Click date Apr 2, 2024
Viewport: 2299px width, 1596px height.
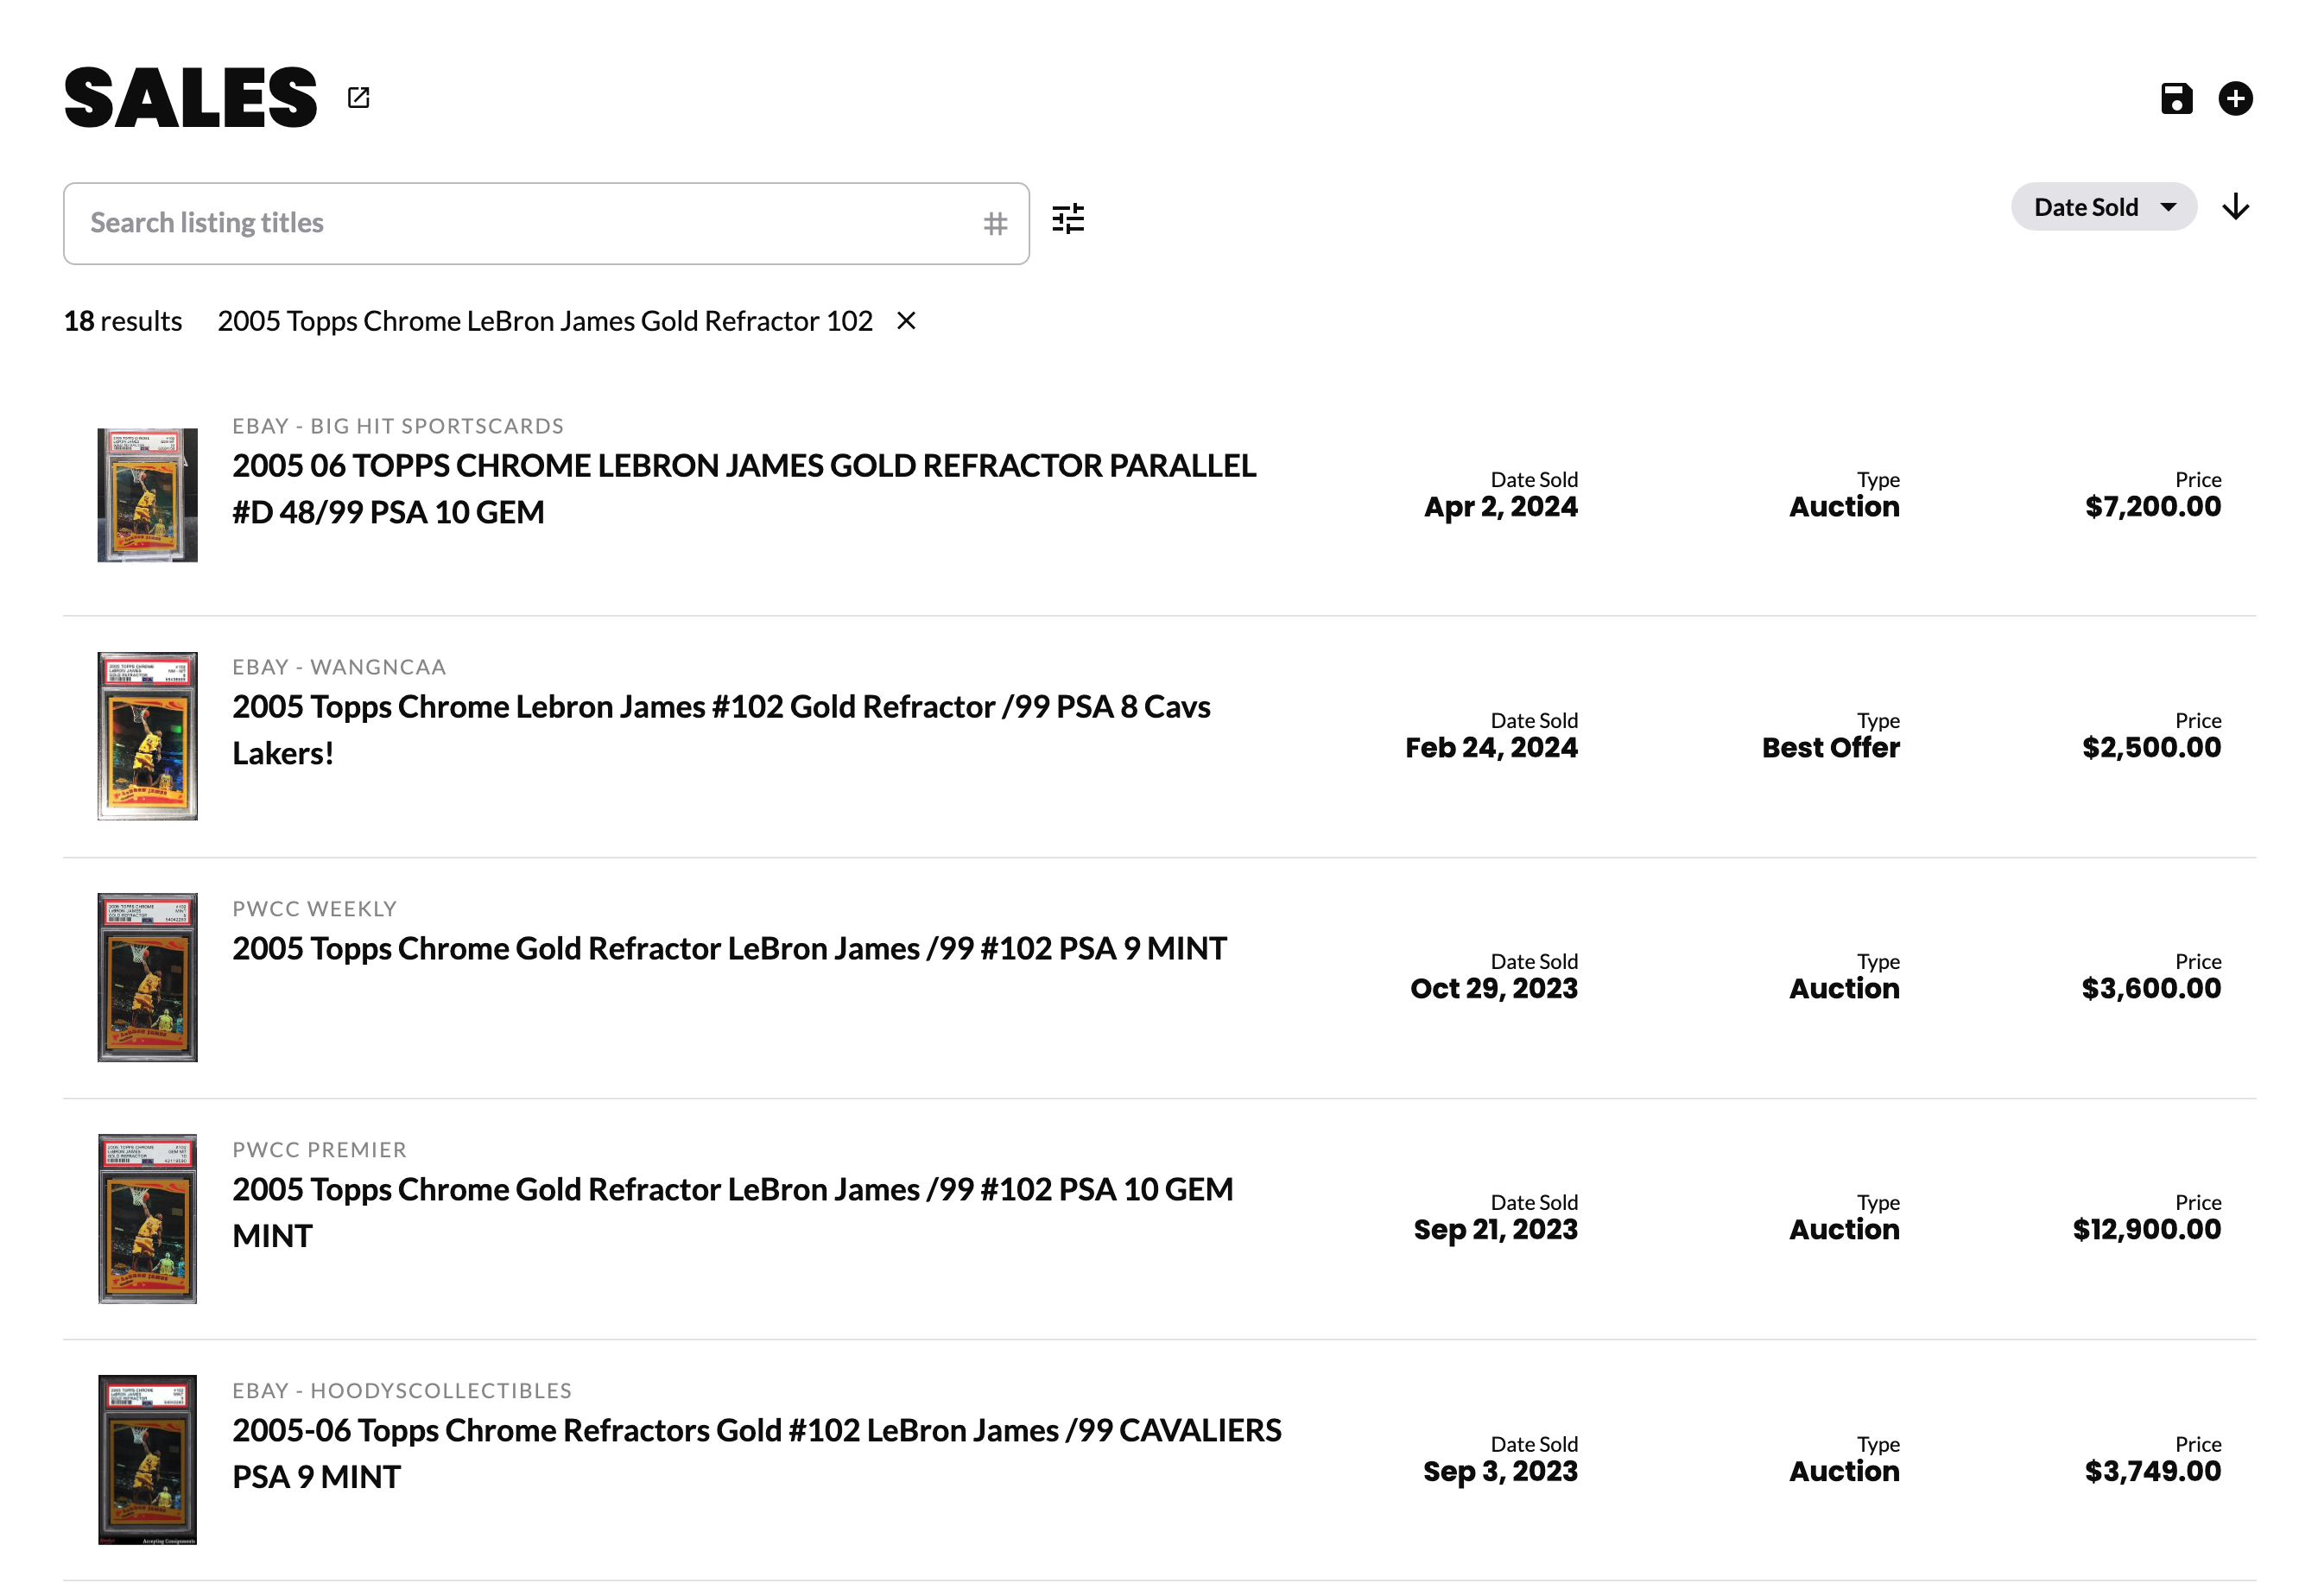(x=1500, y=506)
